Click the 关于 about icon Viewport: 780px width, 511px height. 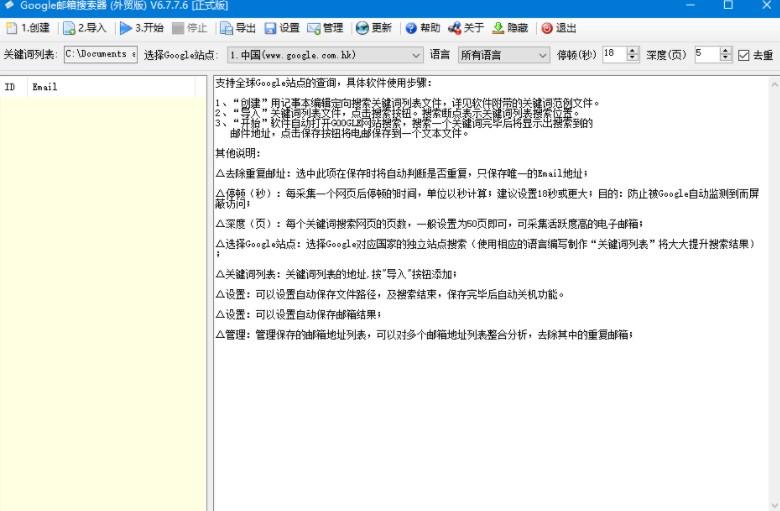[454, 28]
